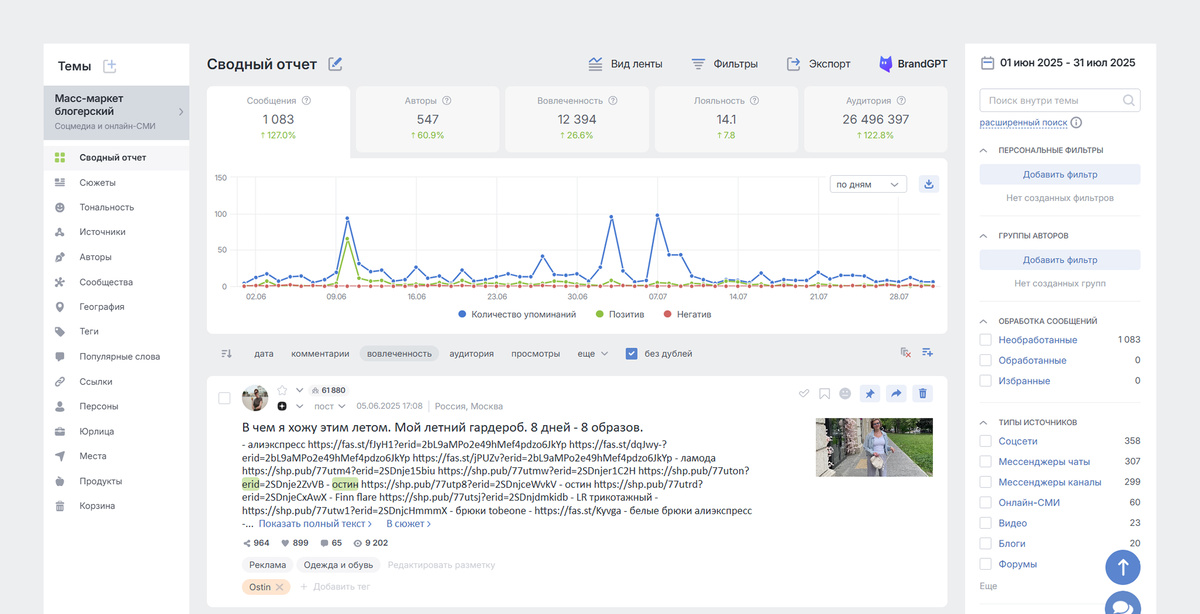Download chart data icon
The width and height of the screenshot is (1200, 614).
929,184
